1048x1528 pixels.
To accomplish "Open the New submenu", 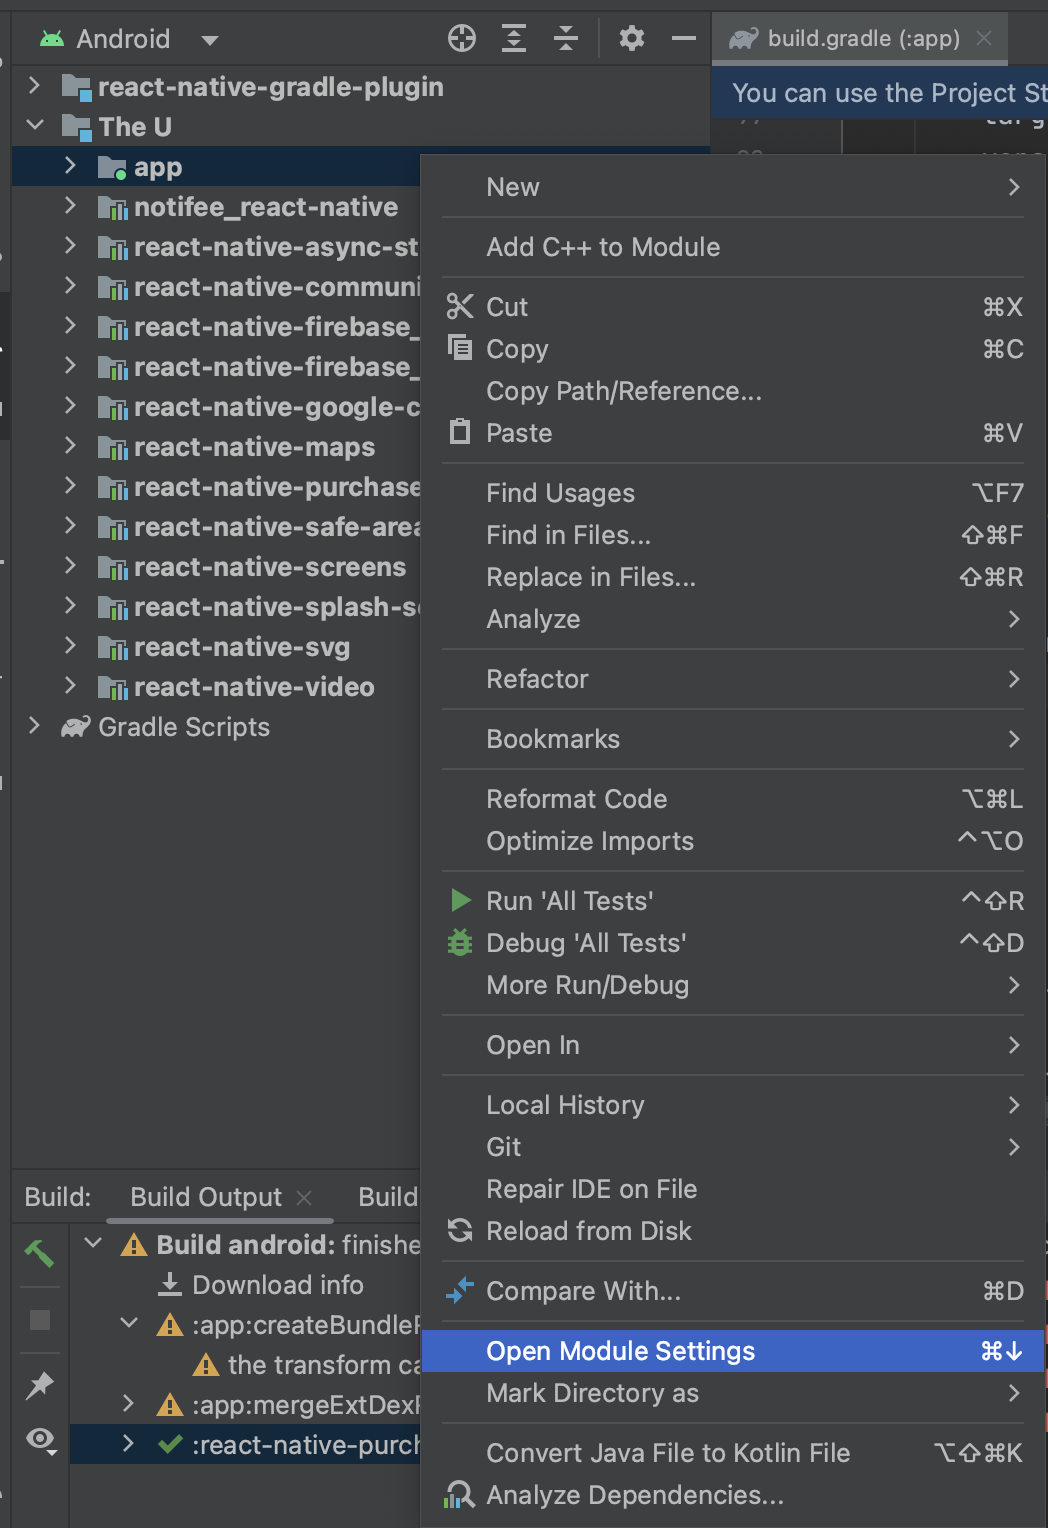I will pyautogui.click(x=513, y=187).
